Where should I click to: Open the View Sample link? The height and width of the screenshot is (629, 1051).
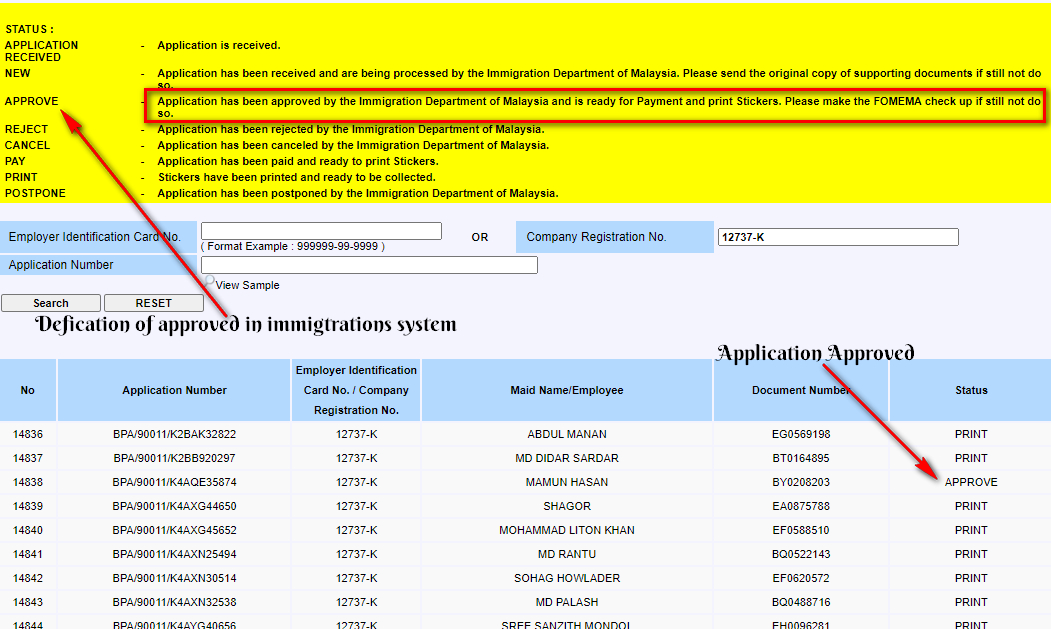[247, 285]
